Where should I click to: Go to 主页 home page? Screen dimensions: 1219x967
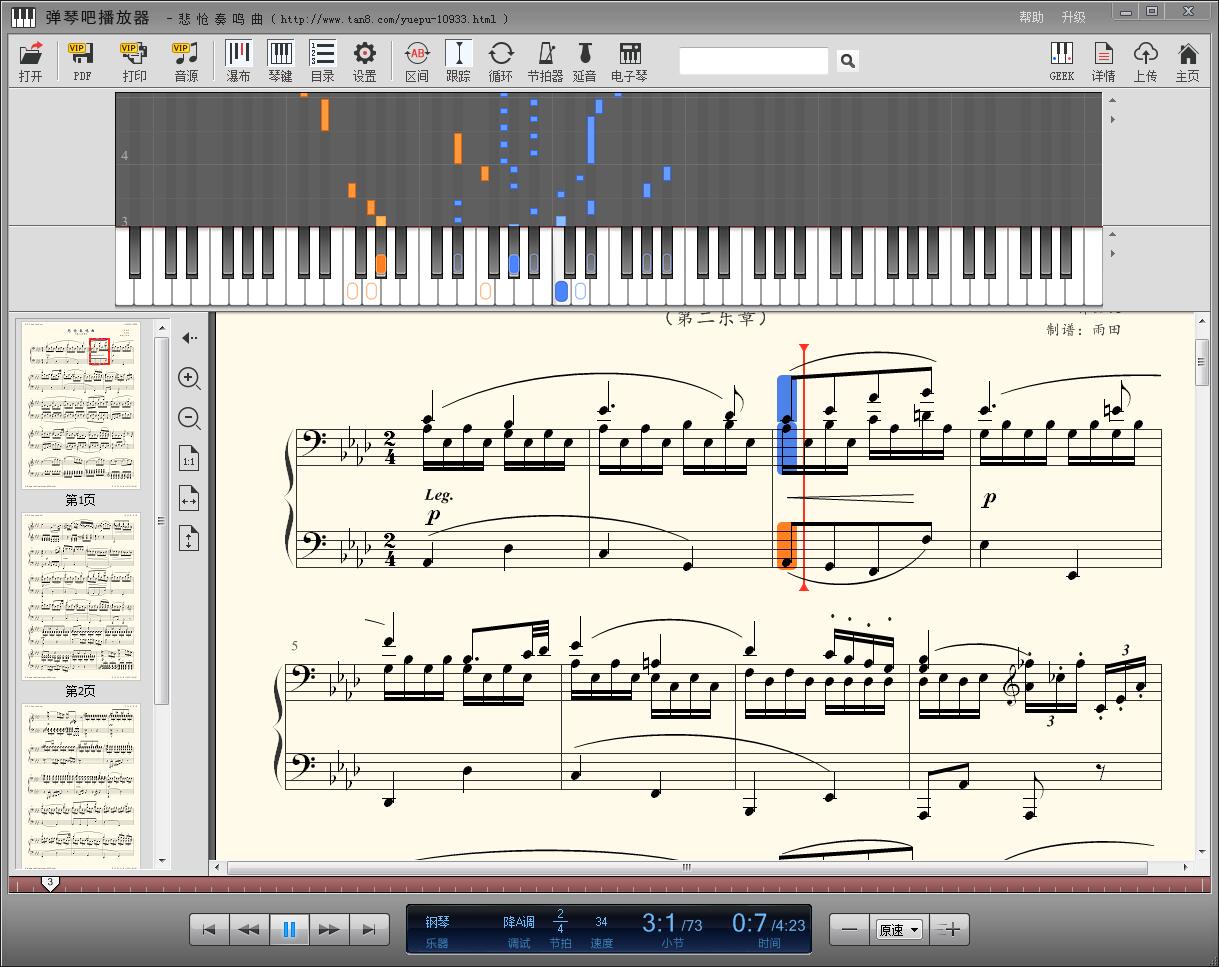tap(1187, 61)
